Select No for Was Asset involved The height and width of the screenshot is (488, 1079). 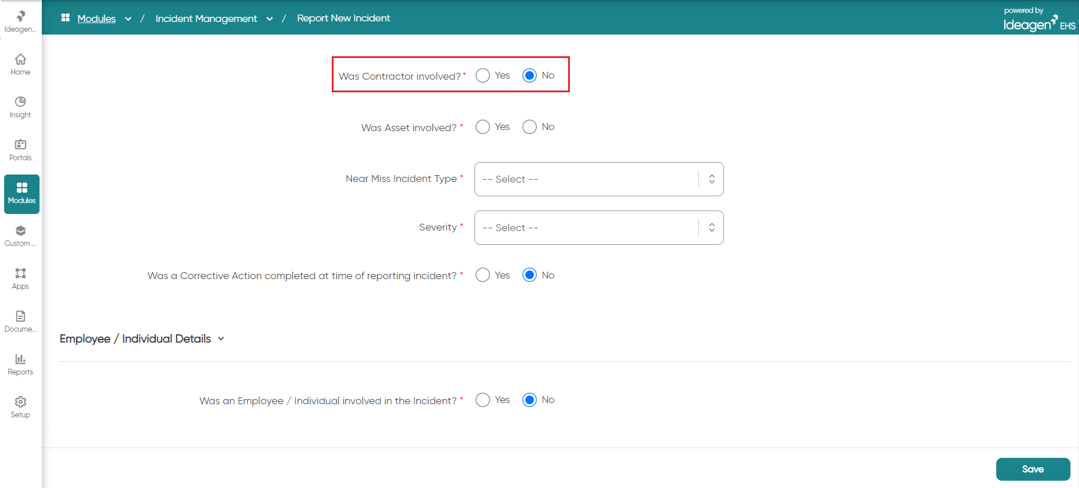(529, 127)
